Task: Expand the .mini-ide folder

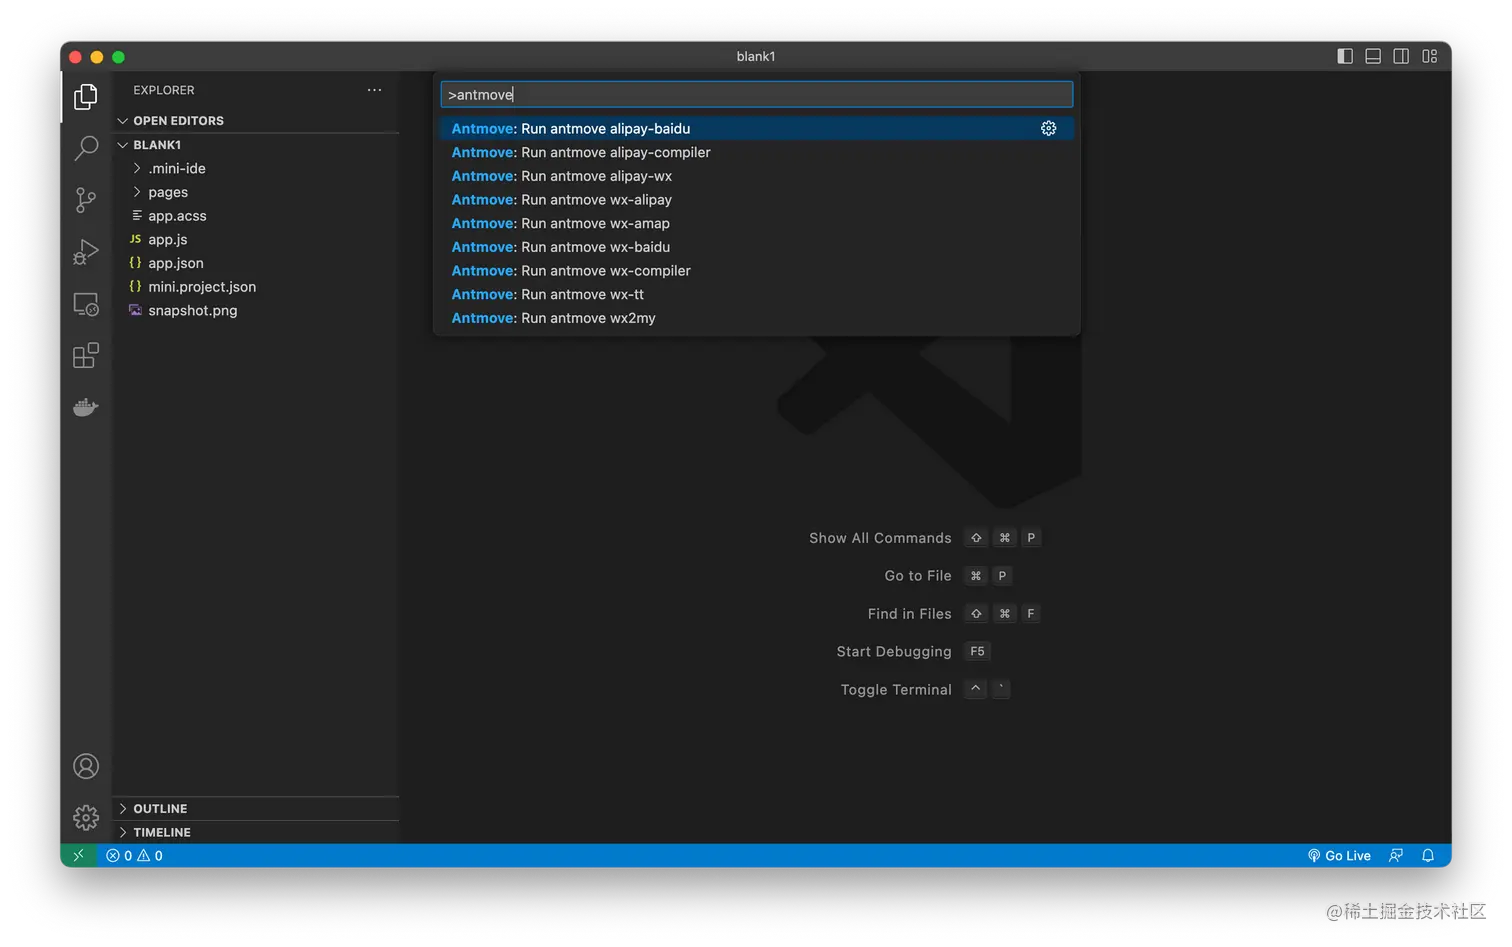Action: coord(256,168)
